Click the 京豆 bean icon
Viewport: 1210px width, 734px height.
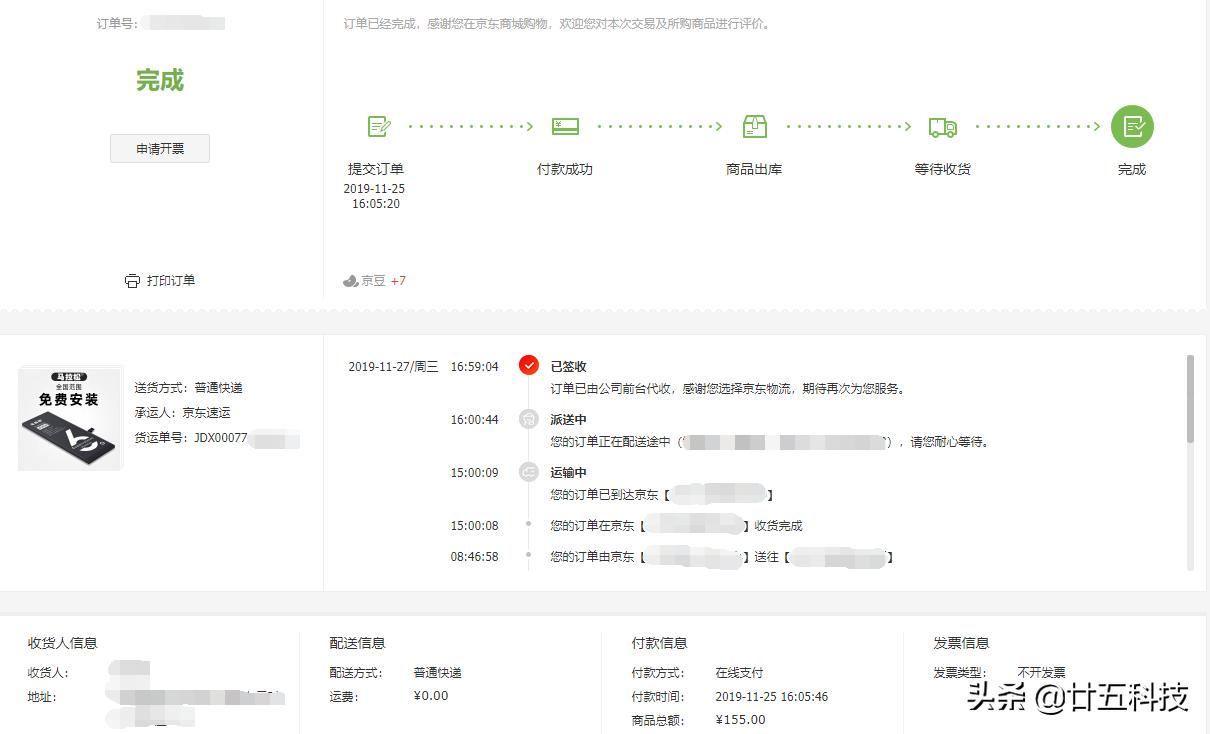click(350, 280)
